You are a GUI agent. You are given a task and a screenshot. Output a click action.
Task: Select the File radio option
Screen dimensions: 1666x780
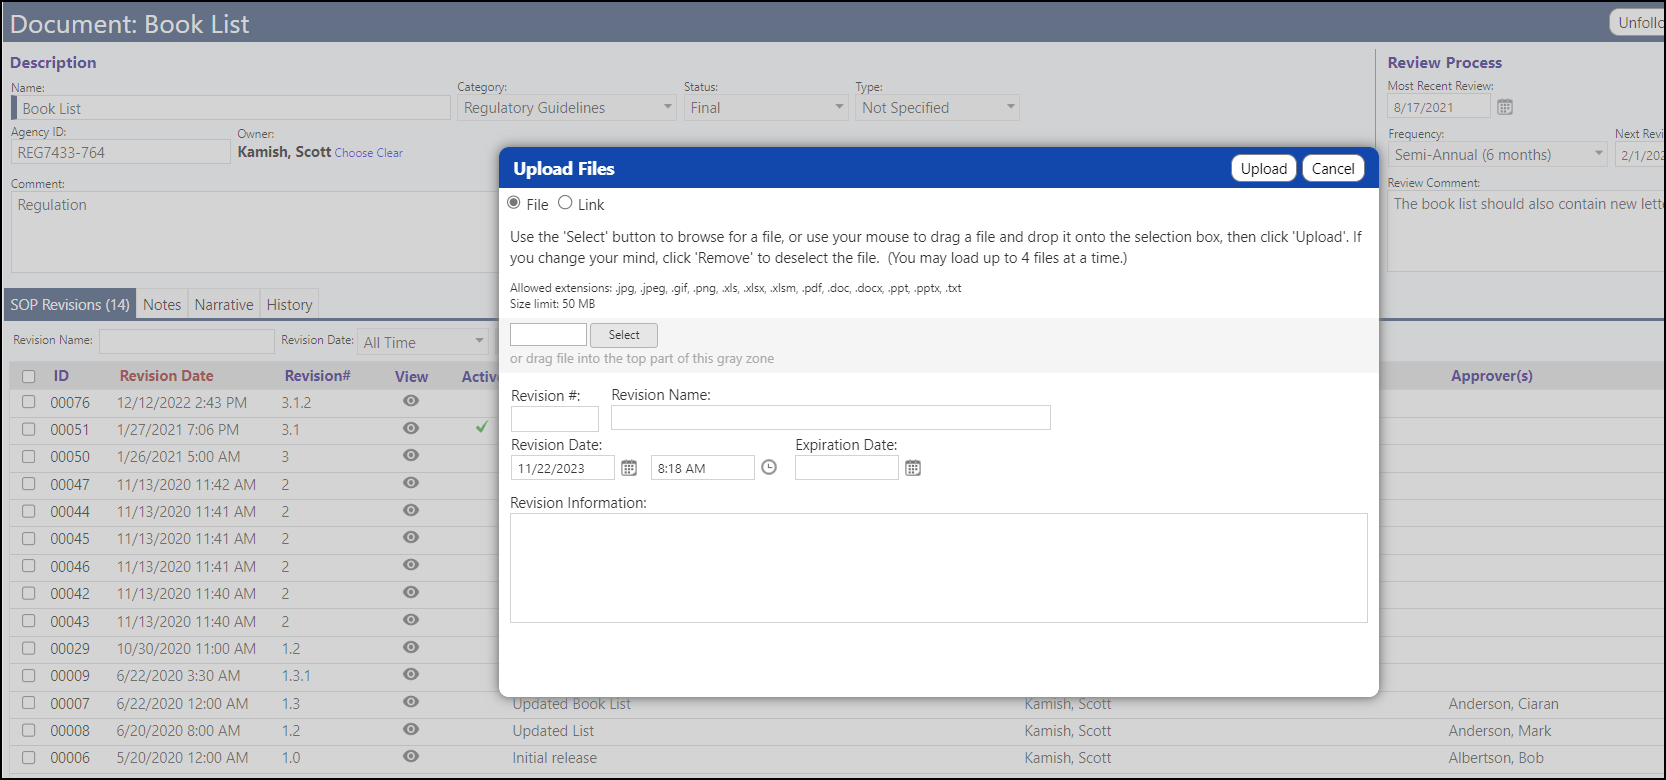coord(514,203)
